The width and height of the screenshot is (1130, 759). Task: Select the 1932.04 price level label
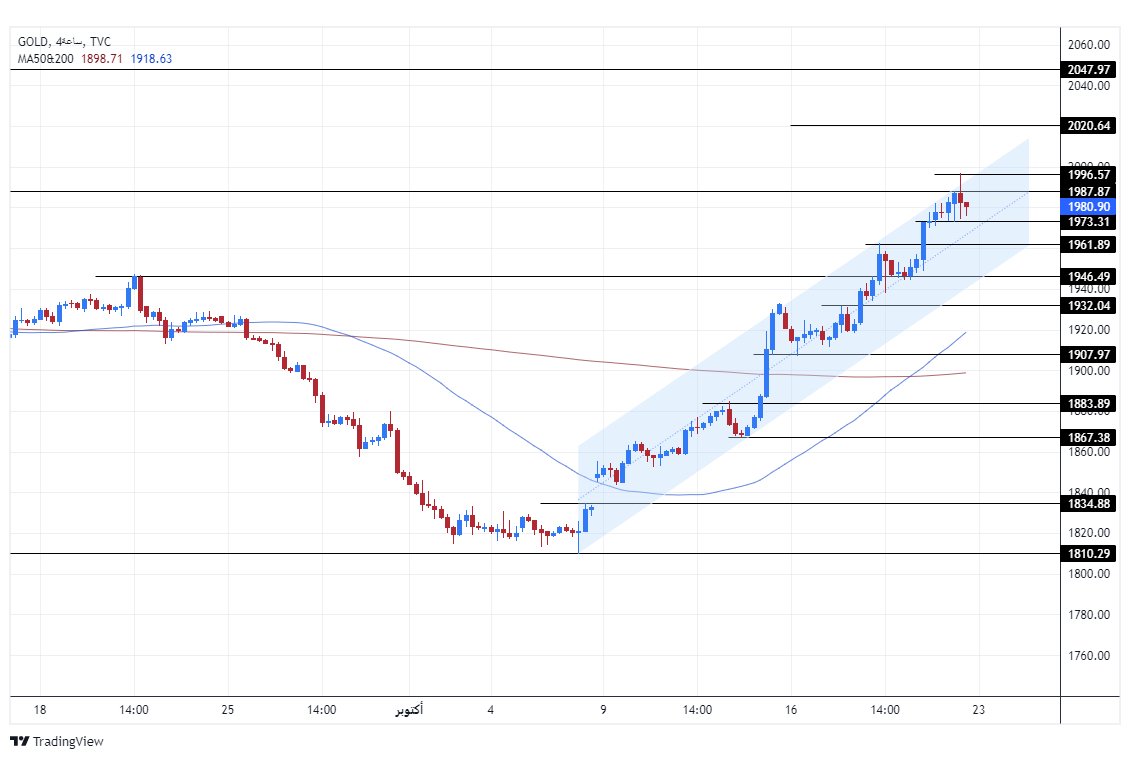click(x=1088, y=306)
